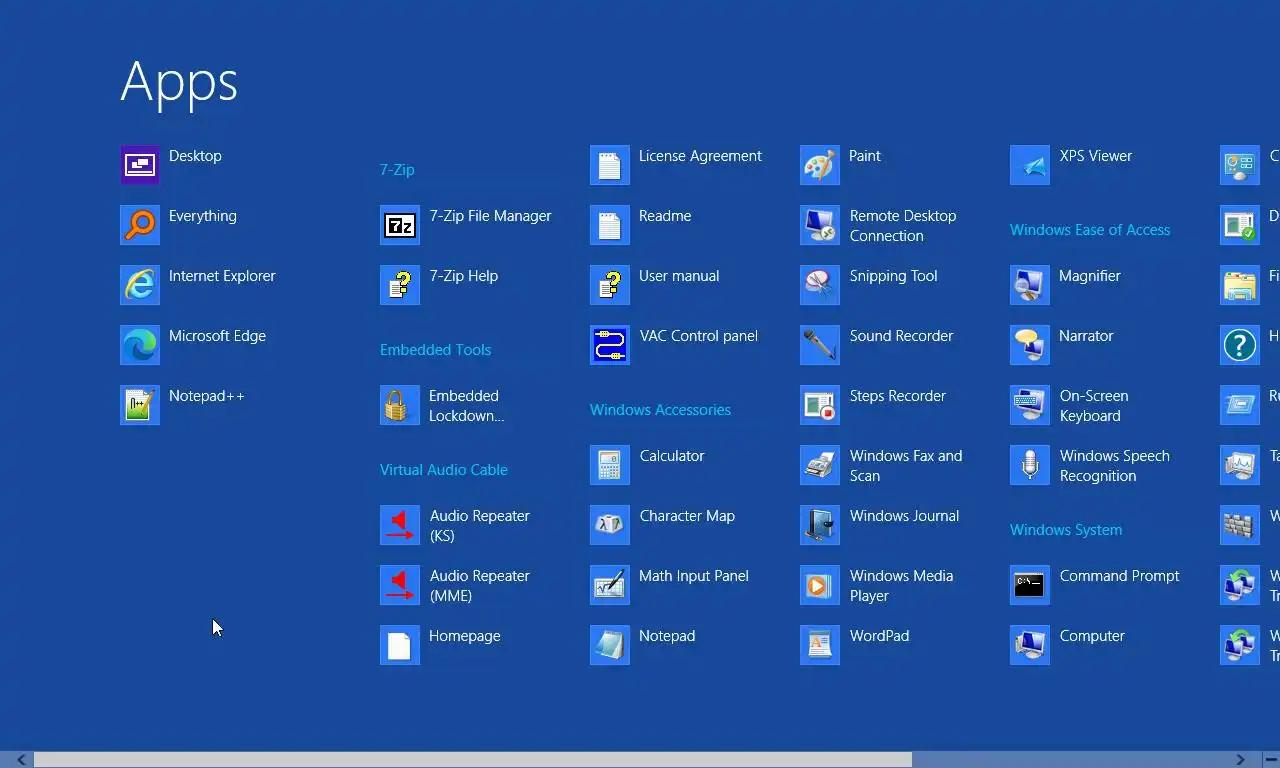Click the 7-Zip group header
The width and height of the screenshot is (1280, 768).
coord(397,170)
